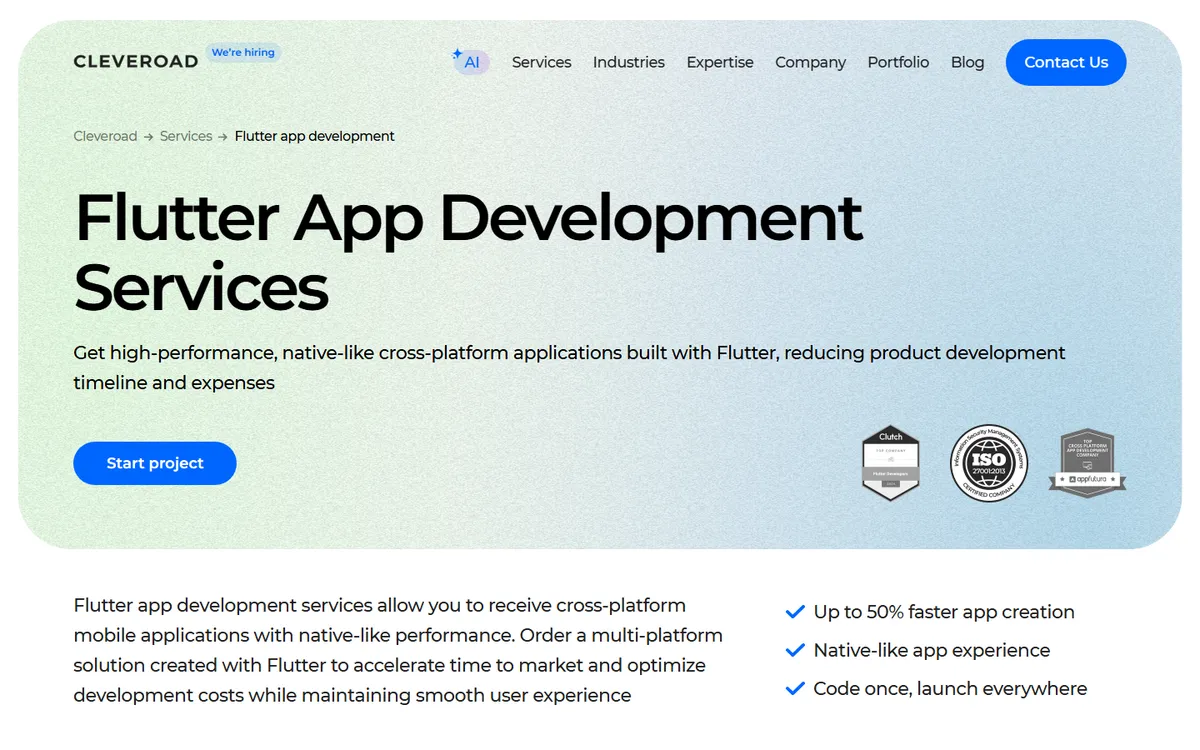Open the Expertise menu
Viewport: 1200px width, 750px height.
720,62
